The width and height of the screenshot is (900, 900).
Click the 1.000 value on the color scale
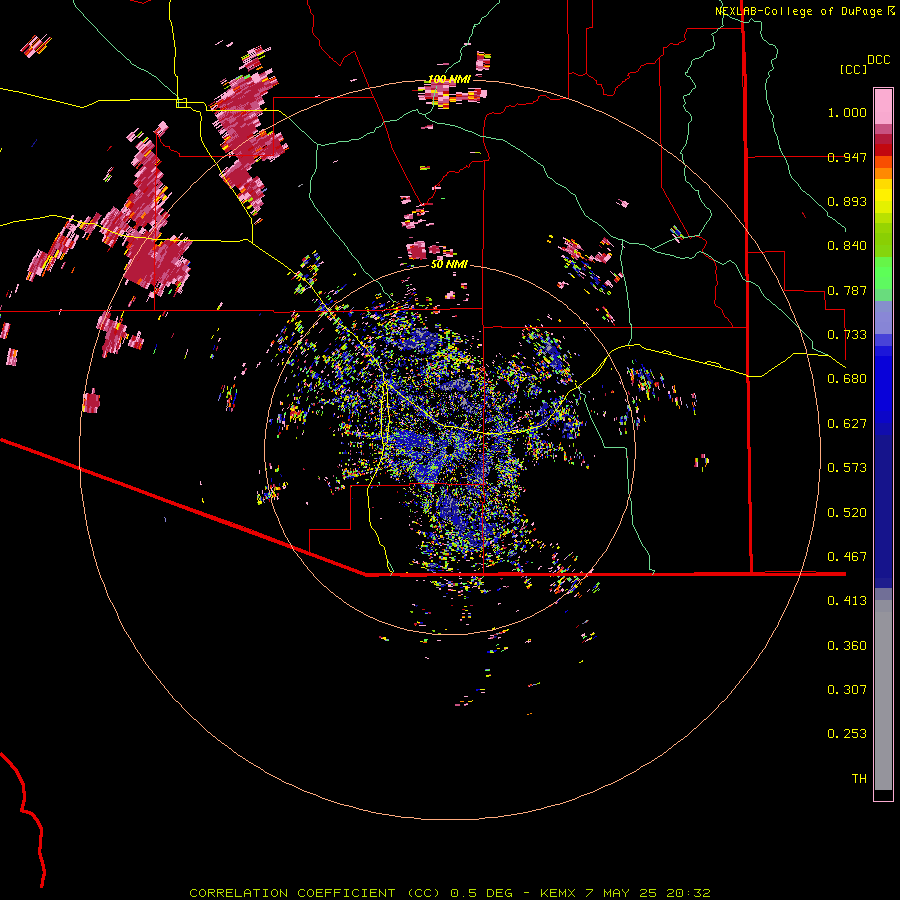click(847, 112)
